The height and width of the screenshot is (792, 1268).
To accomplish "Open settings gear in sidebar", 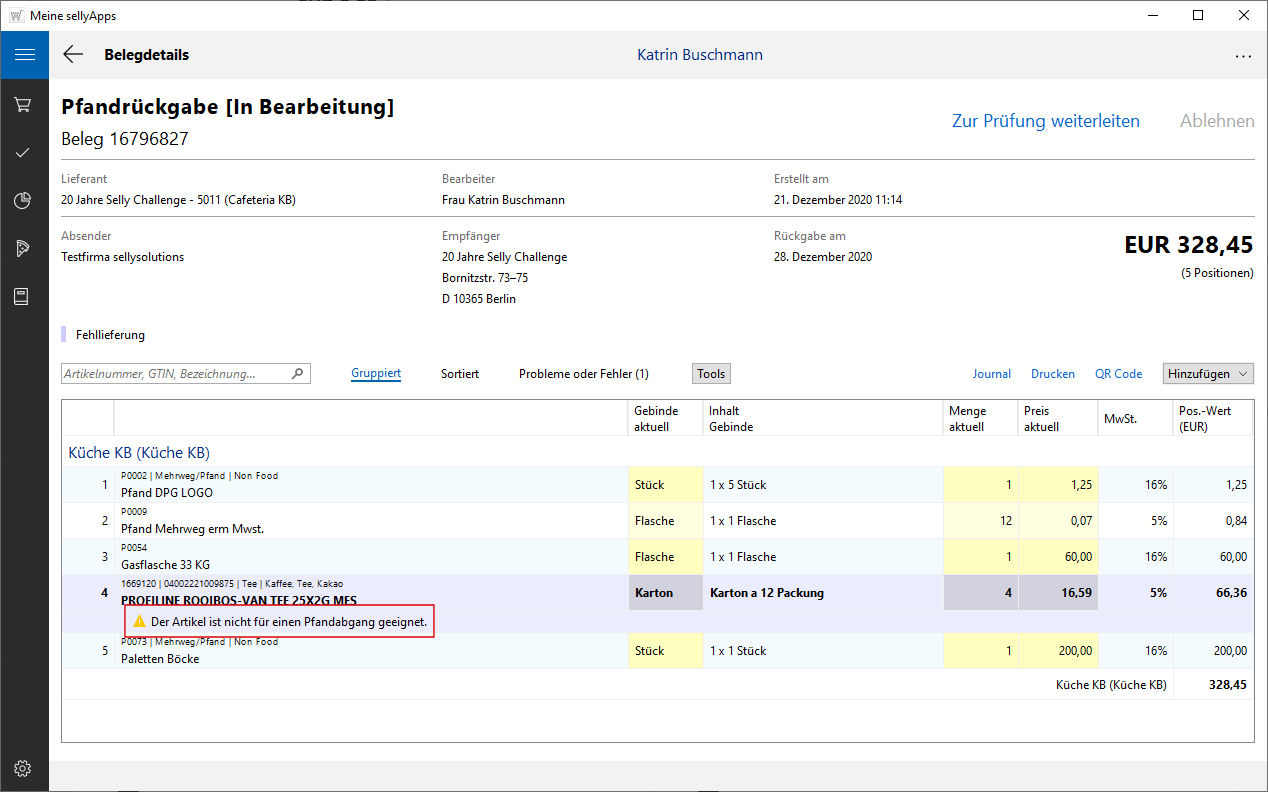I will click(x=24, y=768).
